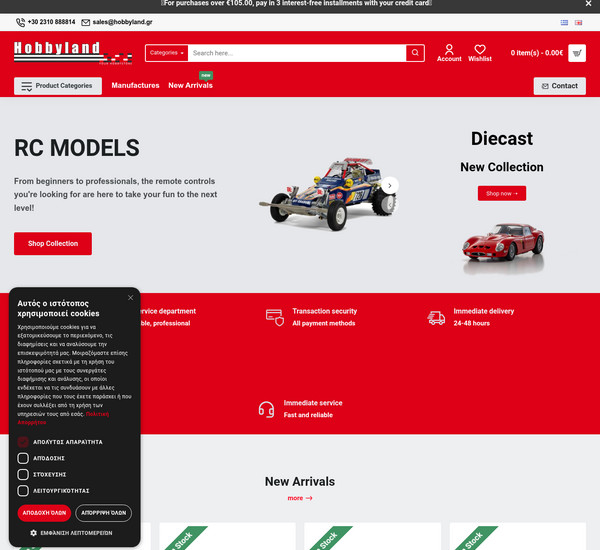The width and height of the screenshot is (600, 550).
Task: Focus the Search here input field
Action: tap(297, 53)
